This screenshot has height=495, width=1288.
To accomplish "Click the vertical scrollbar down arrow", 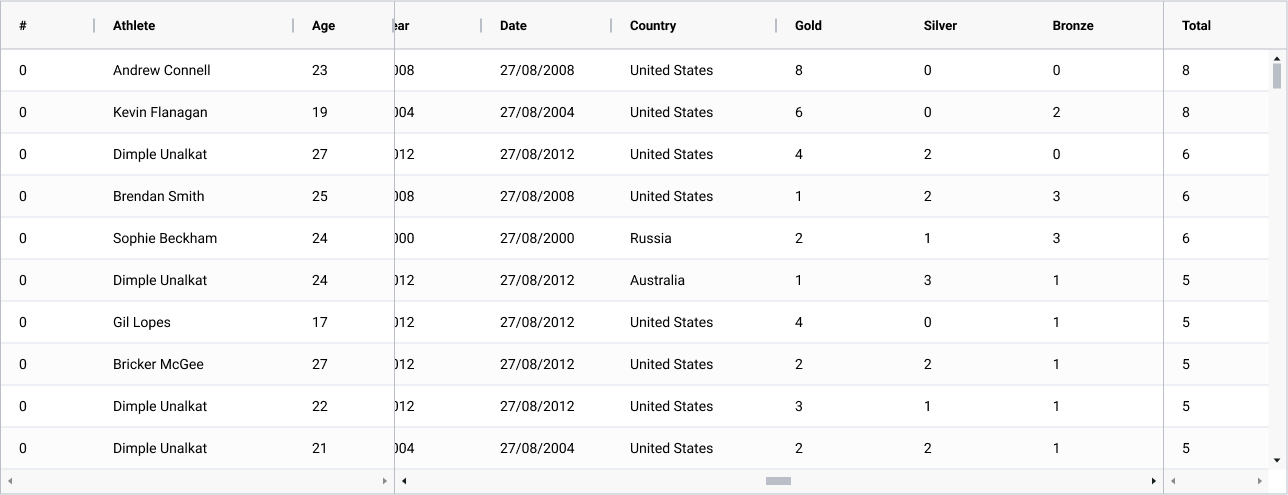I will click(1277, 460).
